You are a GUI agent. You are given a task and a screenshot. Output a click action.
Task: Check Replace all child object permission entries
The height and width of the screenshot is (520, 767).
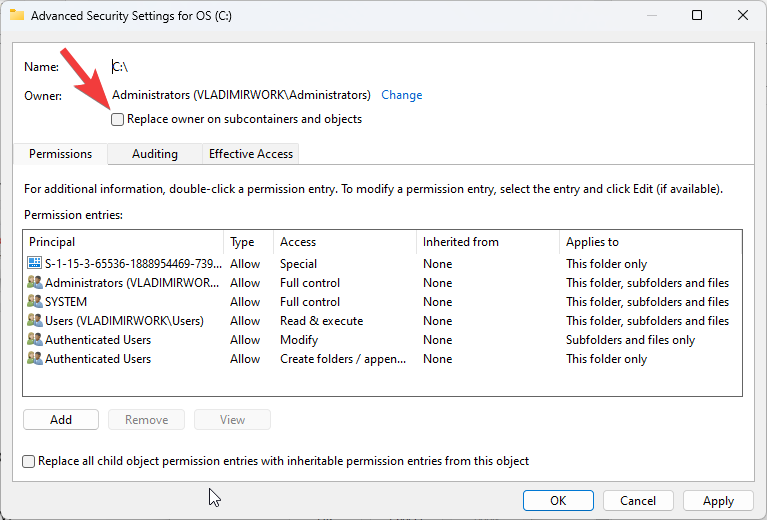(29, 461)
